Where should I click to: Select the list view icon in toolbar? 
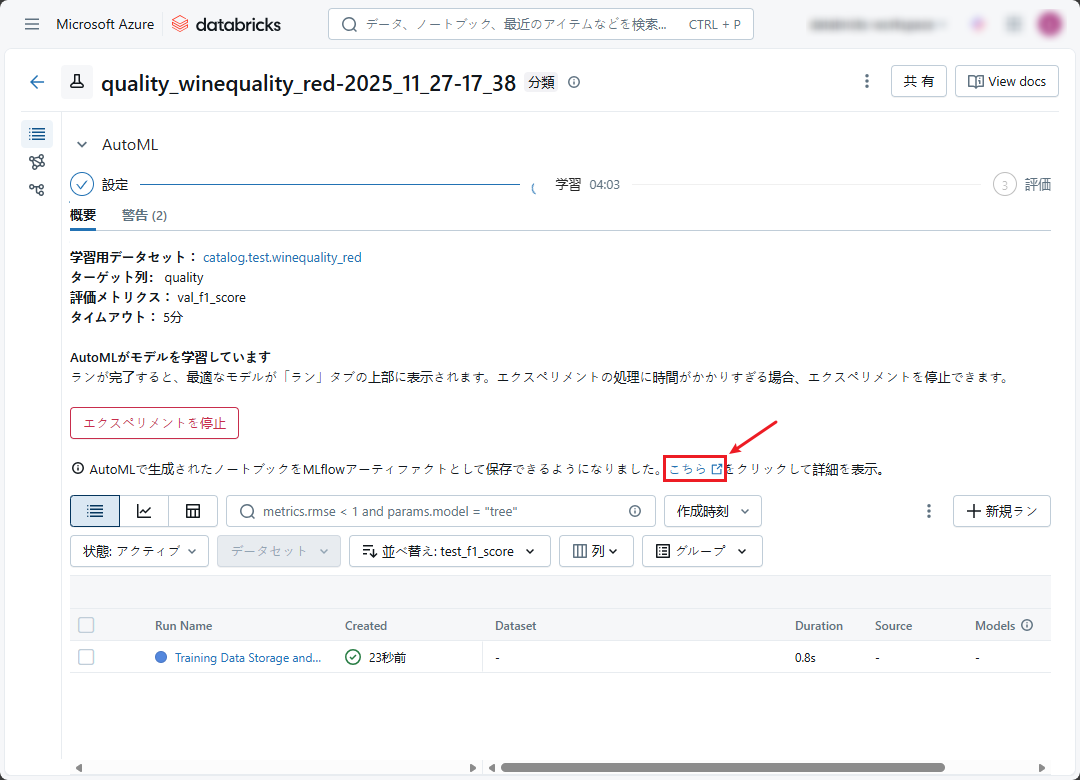(x=95, y=511)
